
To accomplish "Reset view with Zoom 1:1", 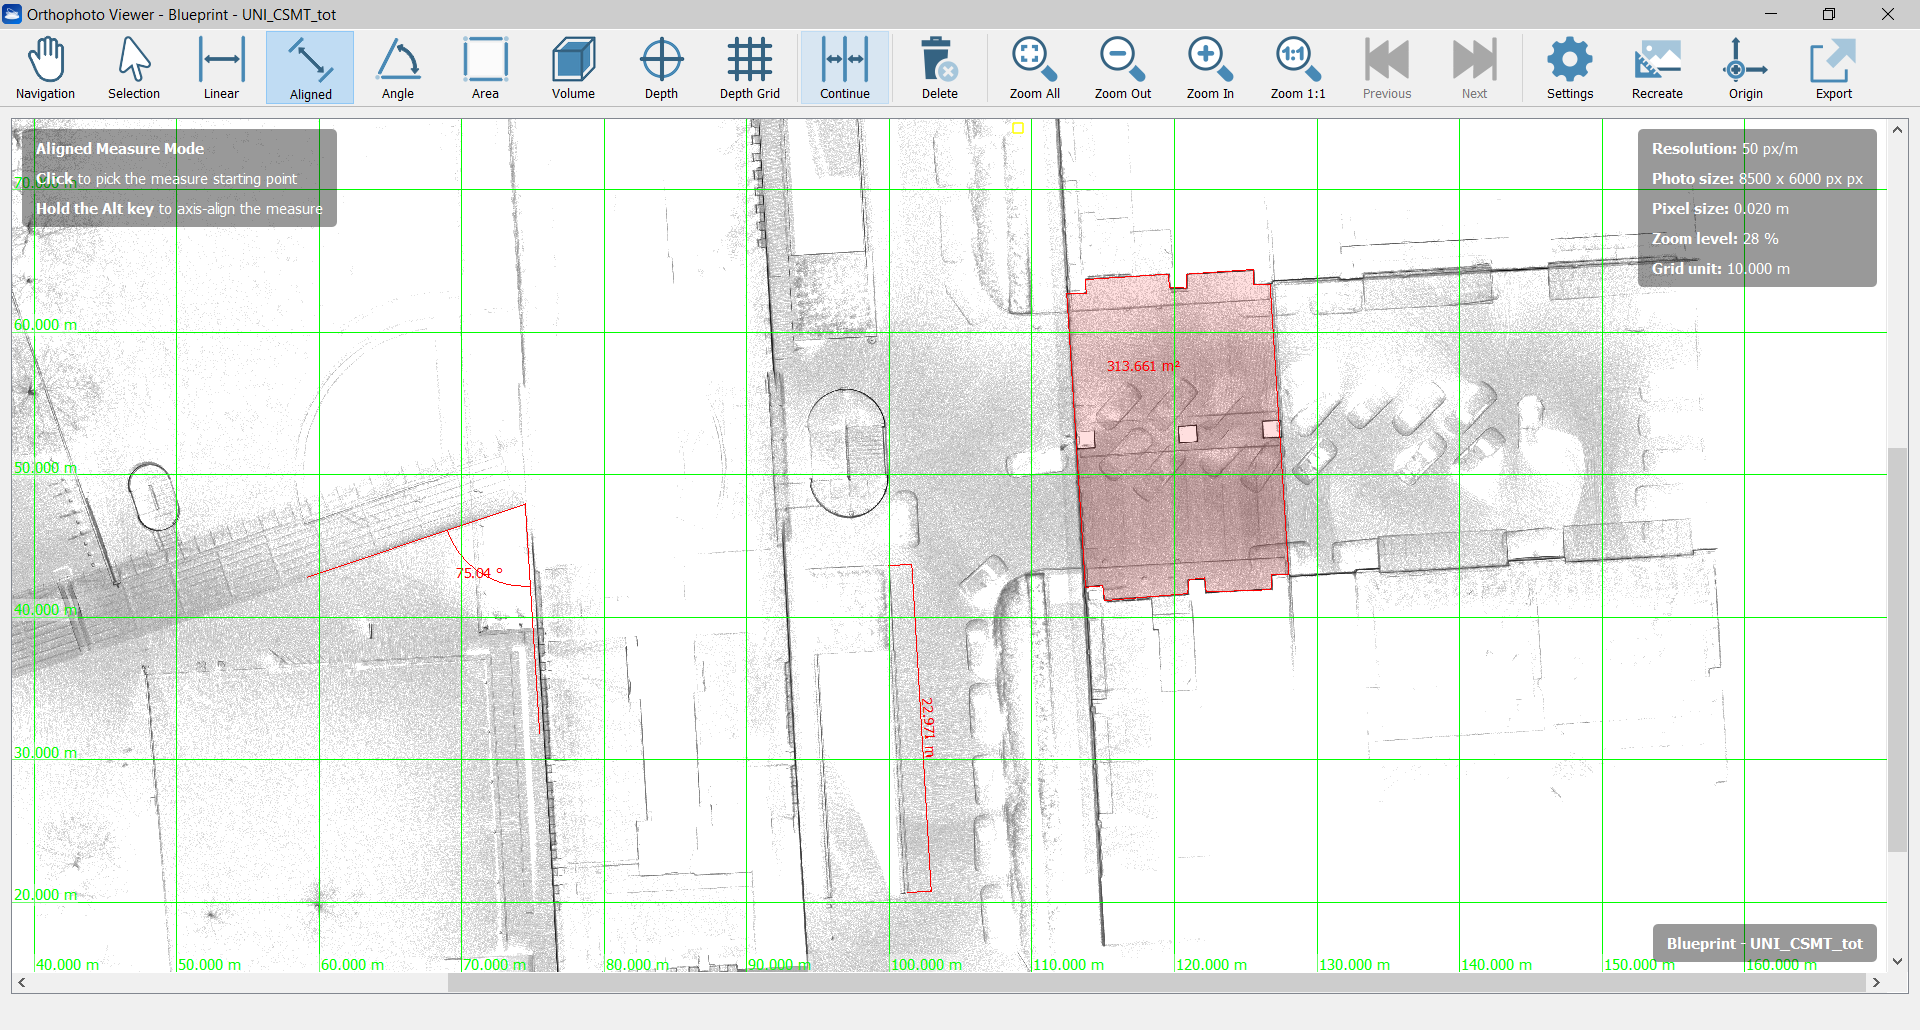I will 1297,68.
